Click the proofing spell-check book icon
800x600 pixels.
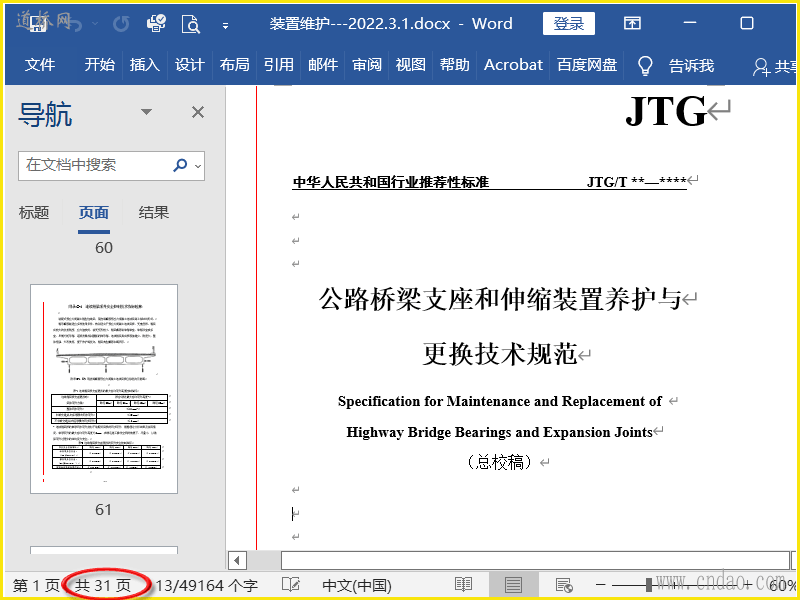click(x=291, y=585)
